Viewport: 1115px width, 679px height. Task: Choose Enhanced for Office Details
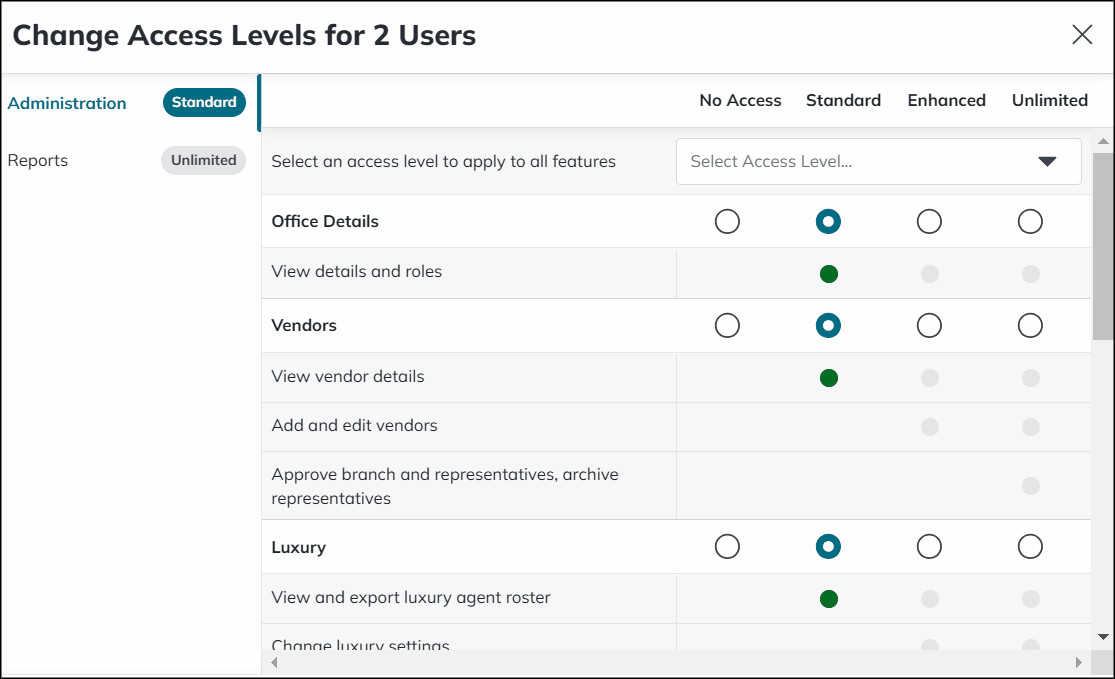point(929,222)
